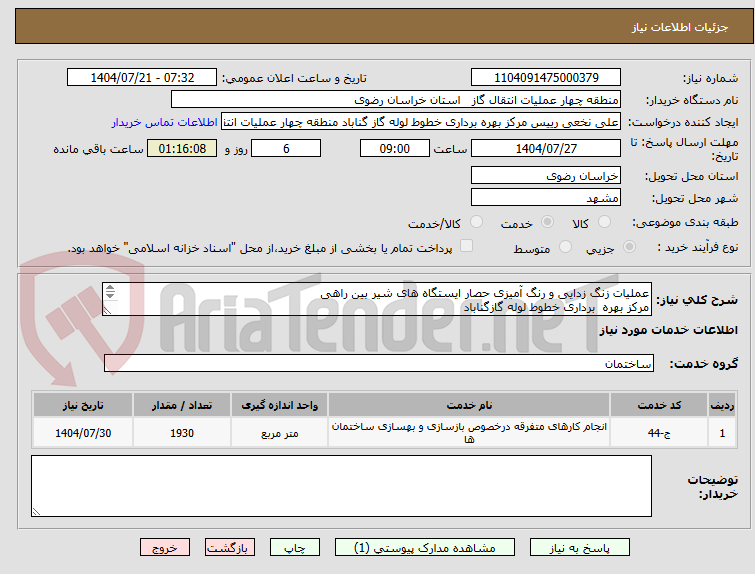Viewport: 755px width, 574px height.
Task: Select the کالا radio button
Action: [x=604, y=222]
